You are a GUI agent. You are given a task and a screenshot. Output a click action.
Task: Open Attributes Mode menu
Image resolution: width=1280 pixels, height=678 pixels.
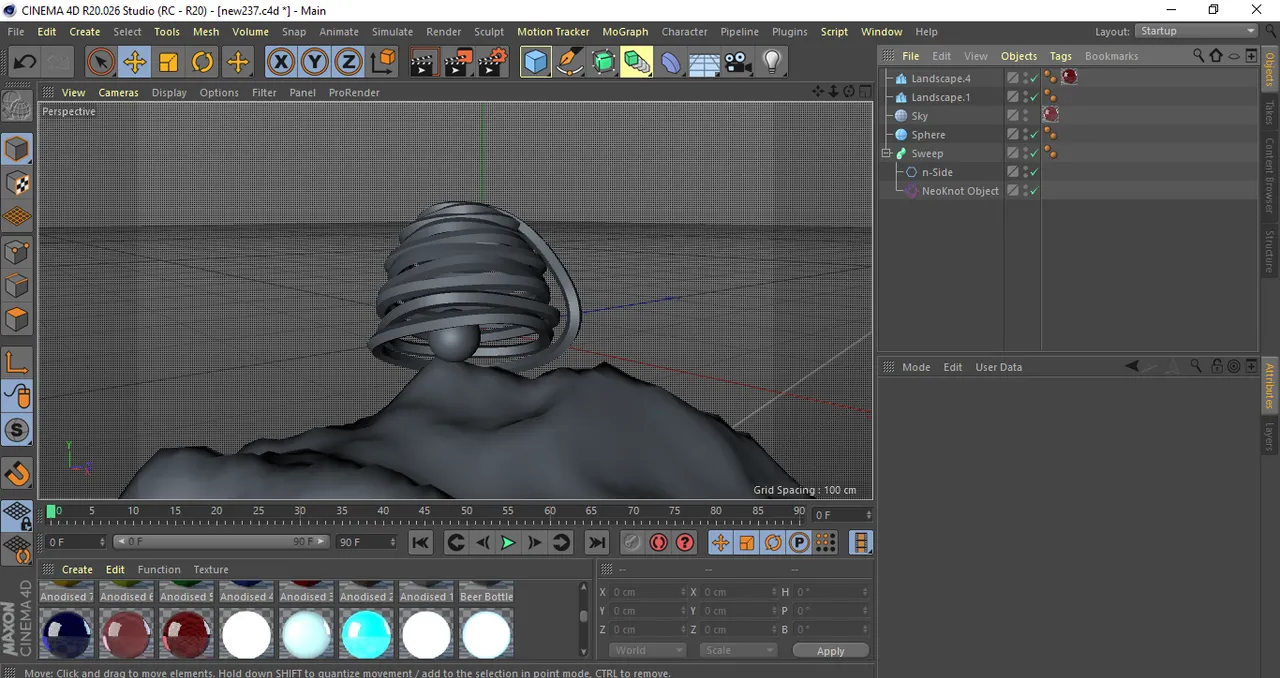(x=916, y=367)
